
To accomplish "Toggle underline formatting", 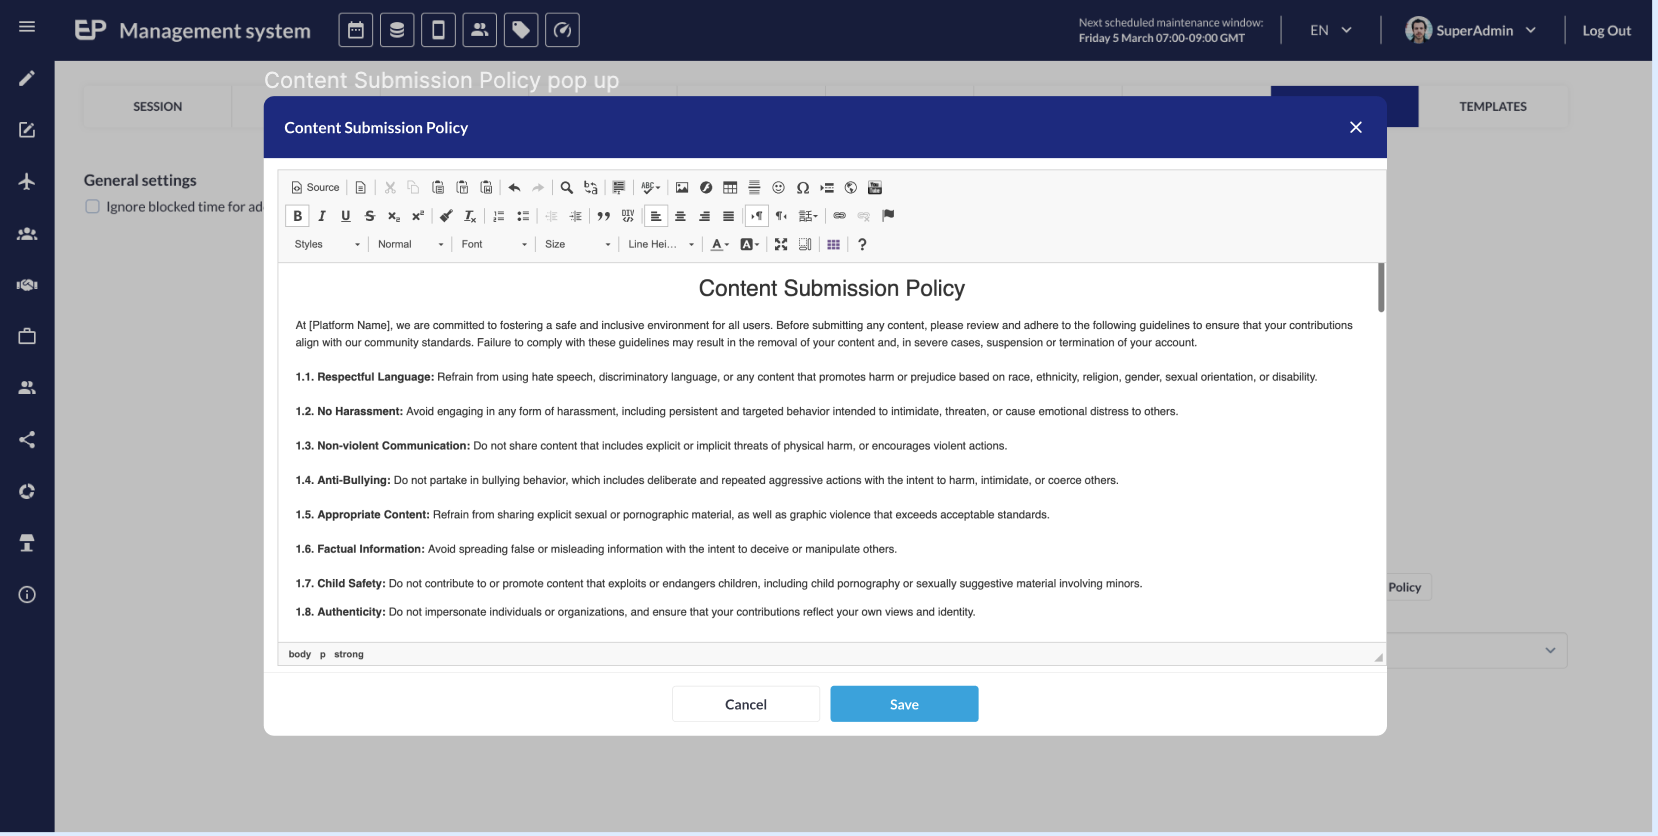I will (x=346, y=216).
